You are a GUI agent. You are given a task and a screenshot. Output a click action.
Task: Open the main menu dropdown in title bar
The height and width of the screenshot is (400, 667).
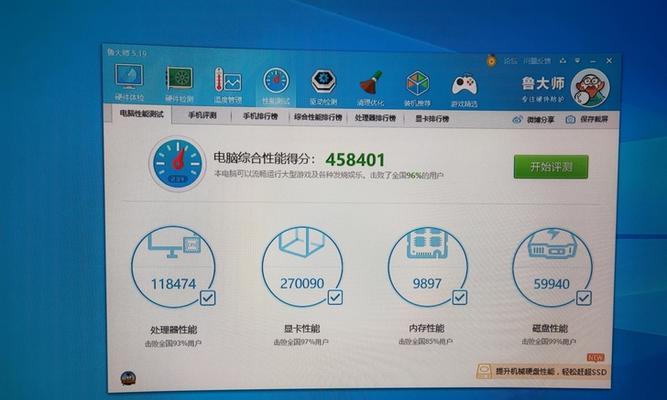coord(578,61)
